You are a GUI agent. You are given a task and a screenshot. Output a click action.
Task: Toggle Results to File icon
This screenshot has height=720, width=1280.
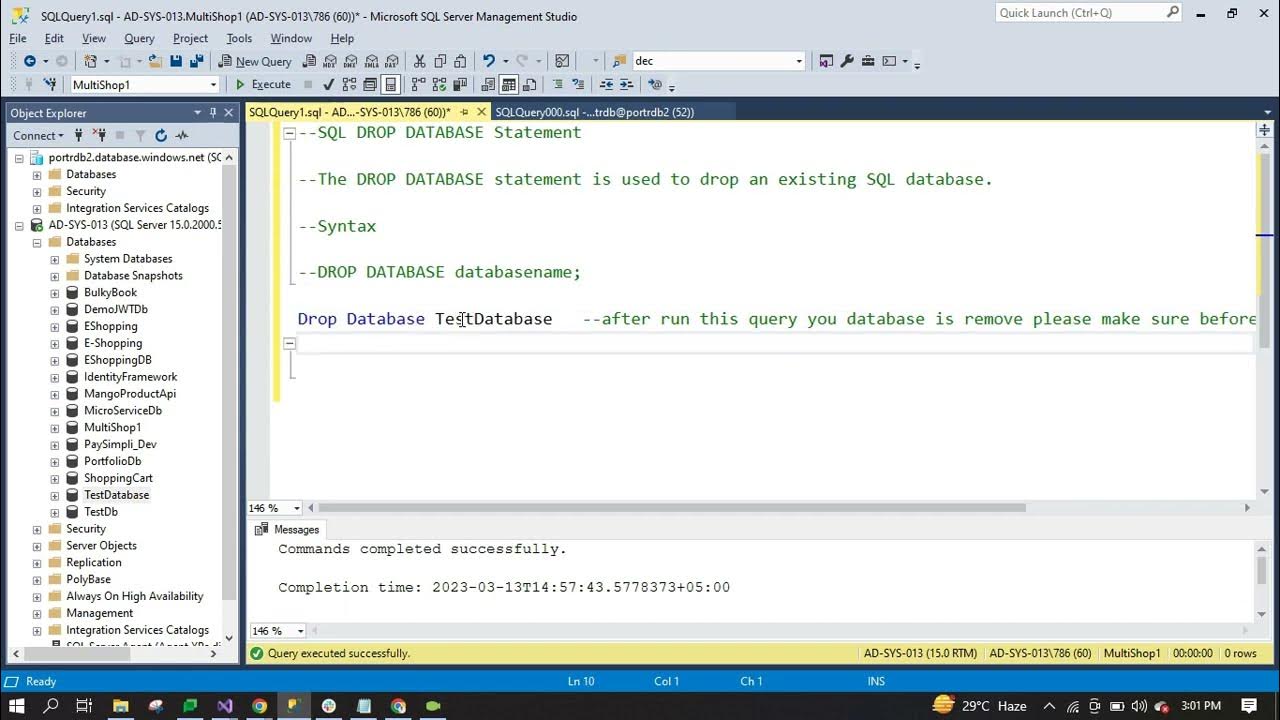(529, 85)
